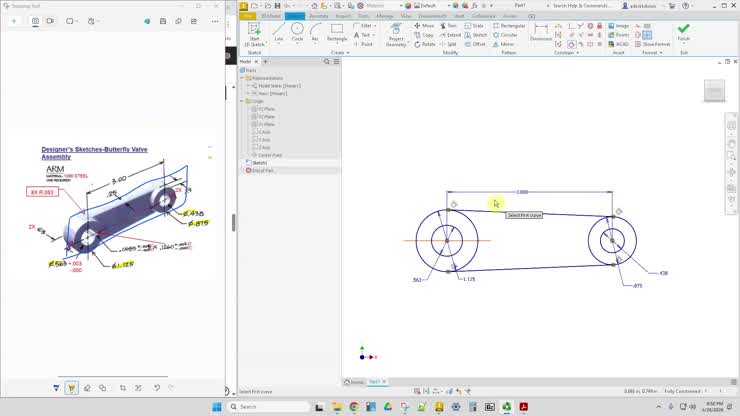Open Model browser hamburger menu

(336, 61)
